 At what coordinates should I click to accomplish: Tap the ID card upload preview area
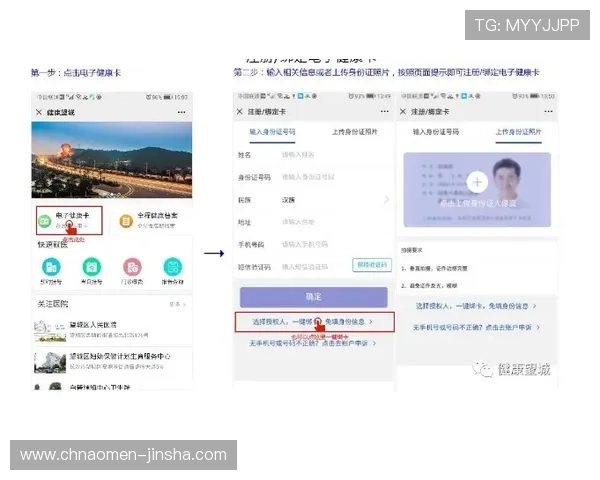click(x=477, y=190)
